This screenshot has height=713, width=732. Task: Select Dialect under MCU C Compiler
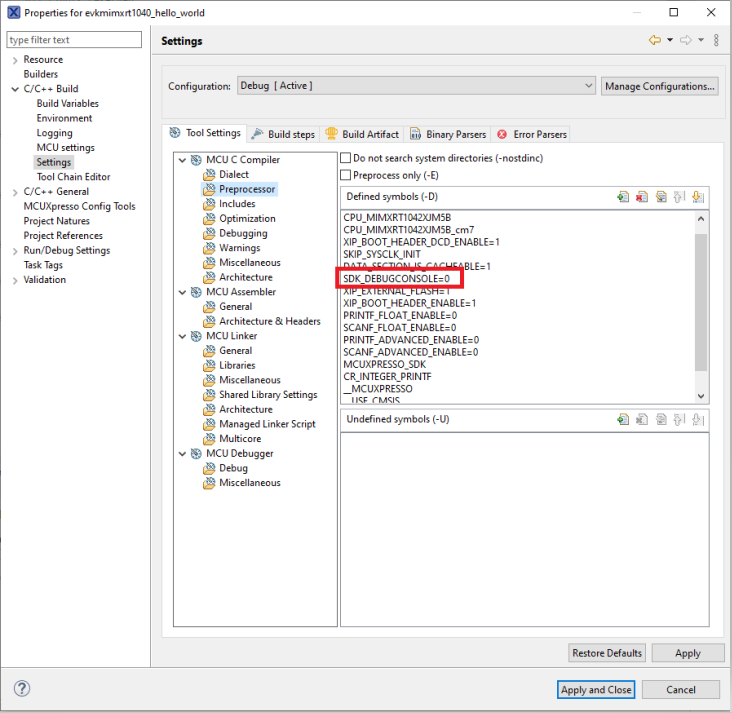(234, 174)
